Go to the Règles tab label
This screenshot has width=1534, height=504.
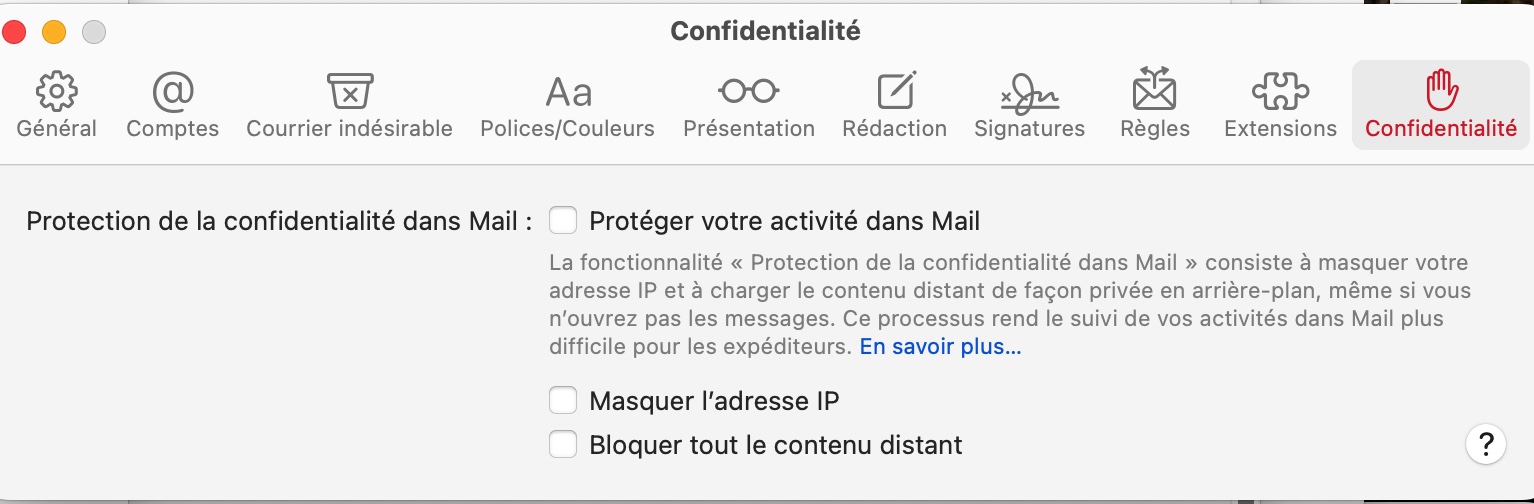point(1155,129)
